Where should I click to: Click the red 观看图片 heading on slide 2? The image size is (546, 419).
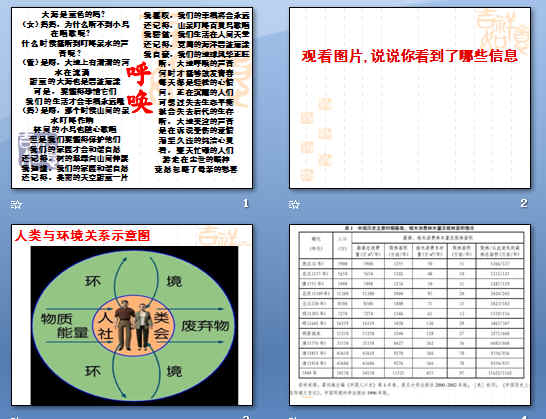point(410,56)
